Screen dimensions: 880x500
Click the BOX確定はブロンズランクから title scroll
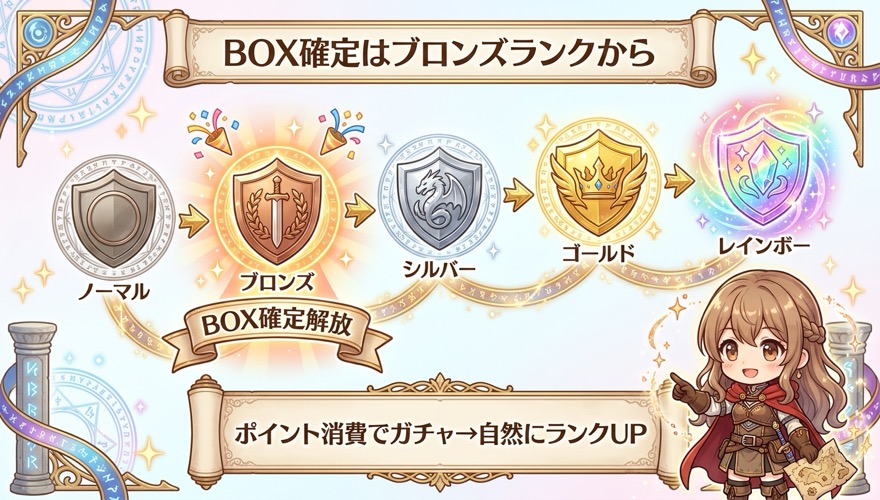(x=439, y=52)
